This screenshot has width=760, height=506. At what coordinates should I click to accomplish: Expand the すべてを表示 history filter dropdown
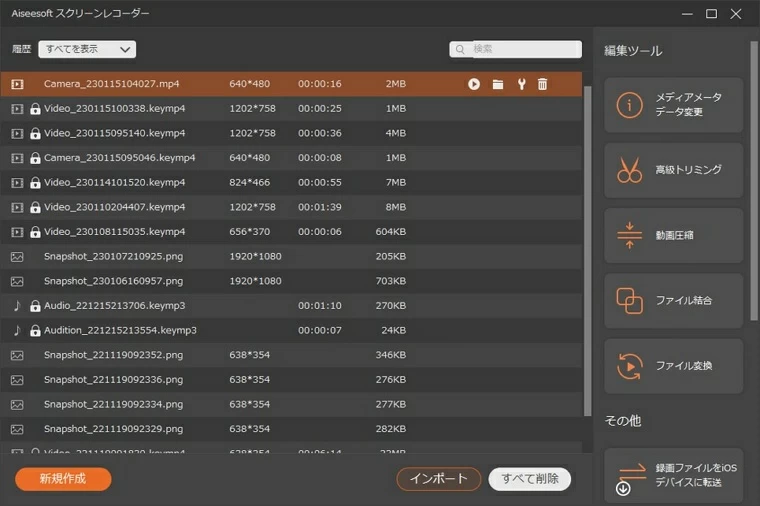87,49
